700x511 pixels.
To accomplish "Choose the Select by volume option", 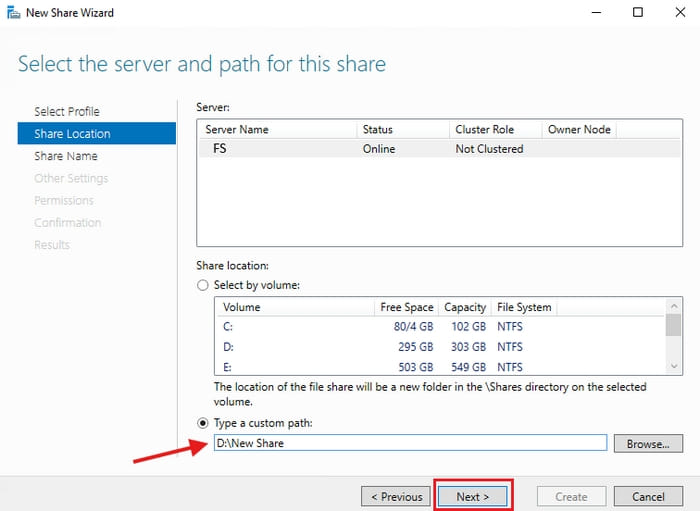I will (203, 285).
